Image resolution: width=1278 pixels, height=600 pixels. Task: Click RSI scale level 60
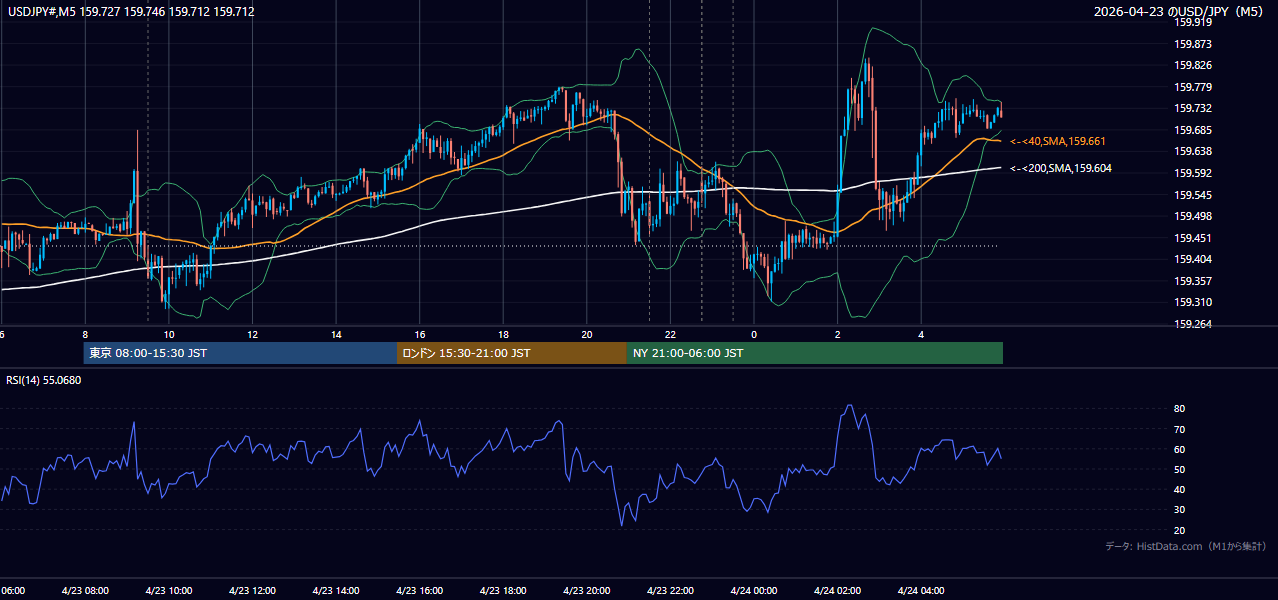tap(1180, 449)
